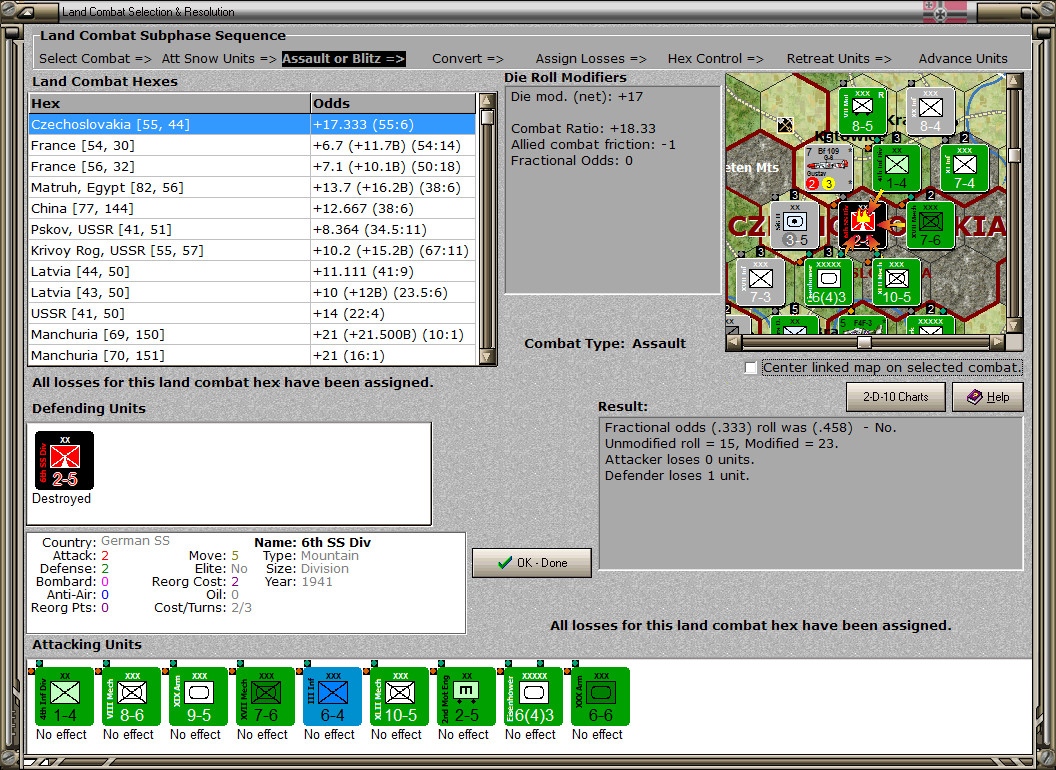The width and height of the screenshot is (1056, 770).
Task: Click map horizontal scrollbar right arrow
Action: [997, 342]
